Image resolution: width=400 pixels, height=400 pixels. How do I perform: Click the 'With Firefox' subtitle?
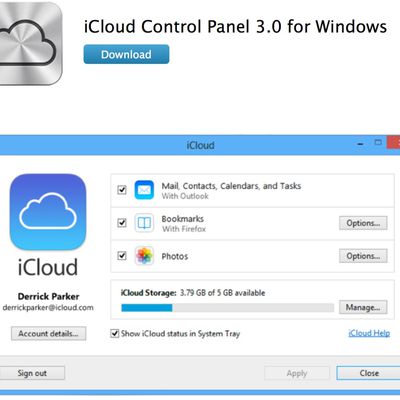click(x=184, y=229)
